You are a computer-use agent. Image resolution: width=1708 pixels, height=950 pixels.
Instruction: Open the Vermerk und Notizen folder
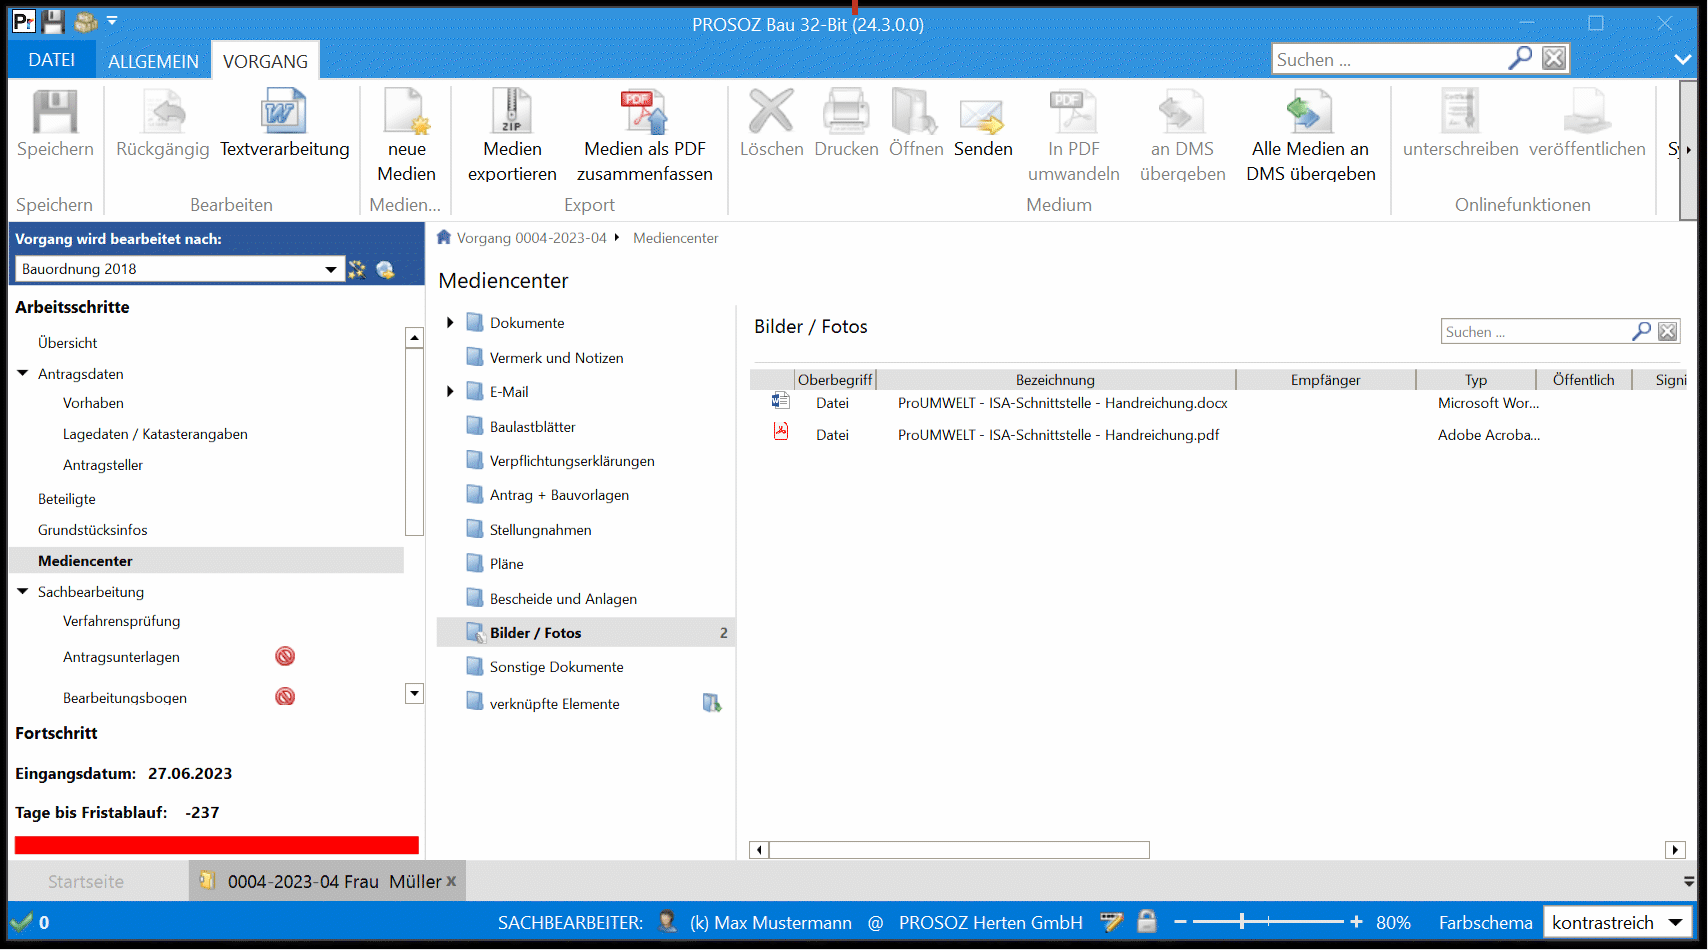pos(556,358)
